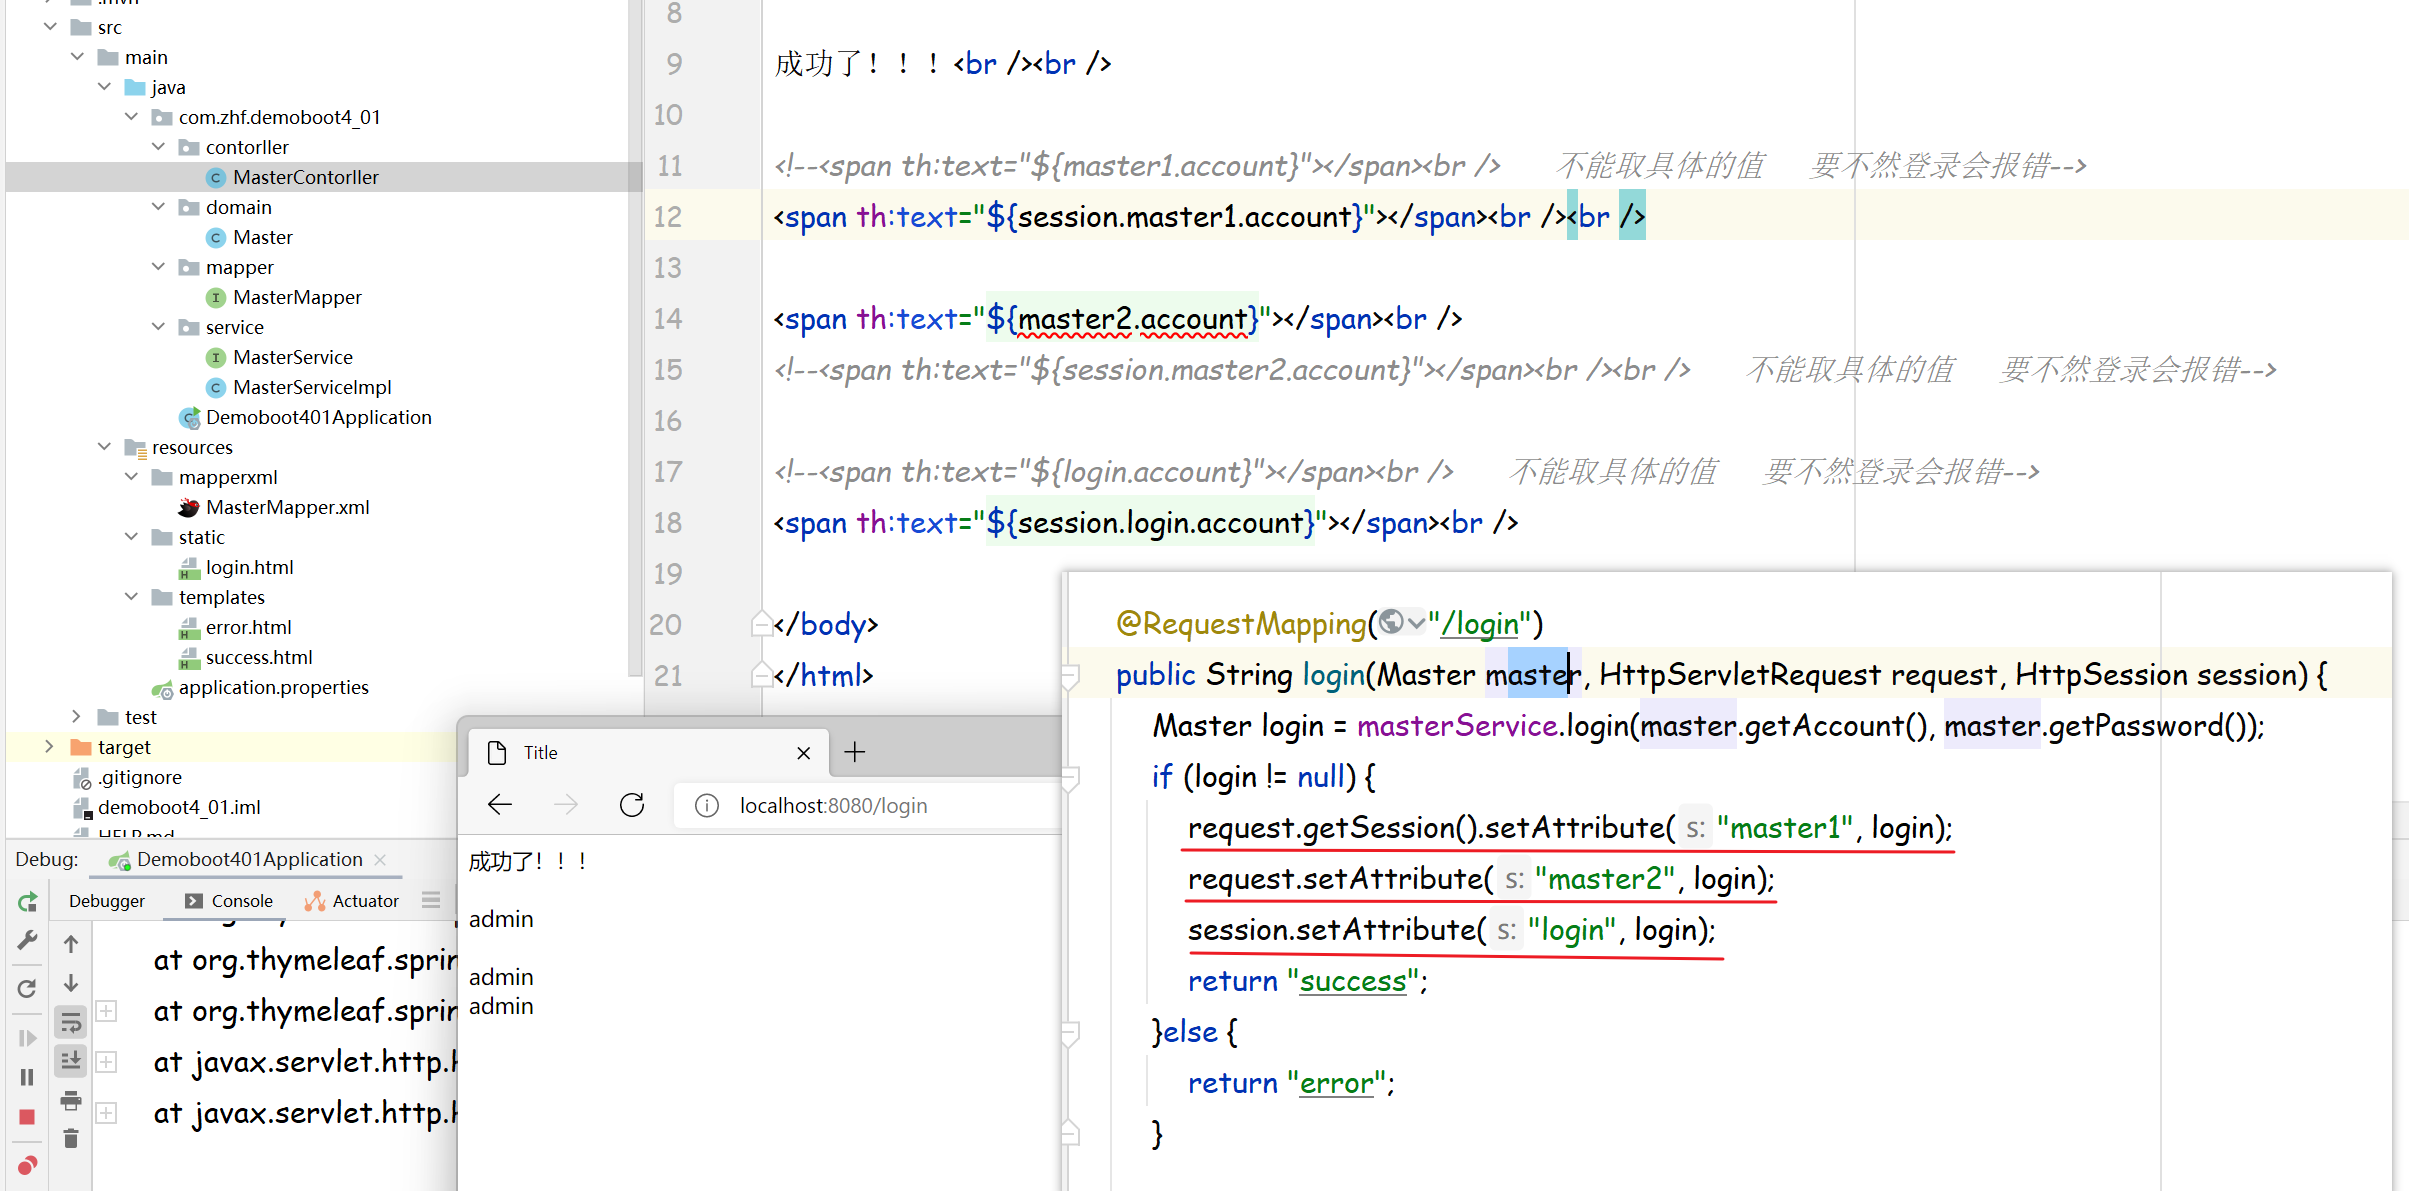The width and height of the screenshot is (2409, 1191).
Task: Toggle soft-wrap in console
Action: [x=70, y=1022]
